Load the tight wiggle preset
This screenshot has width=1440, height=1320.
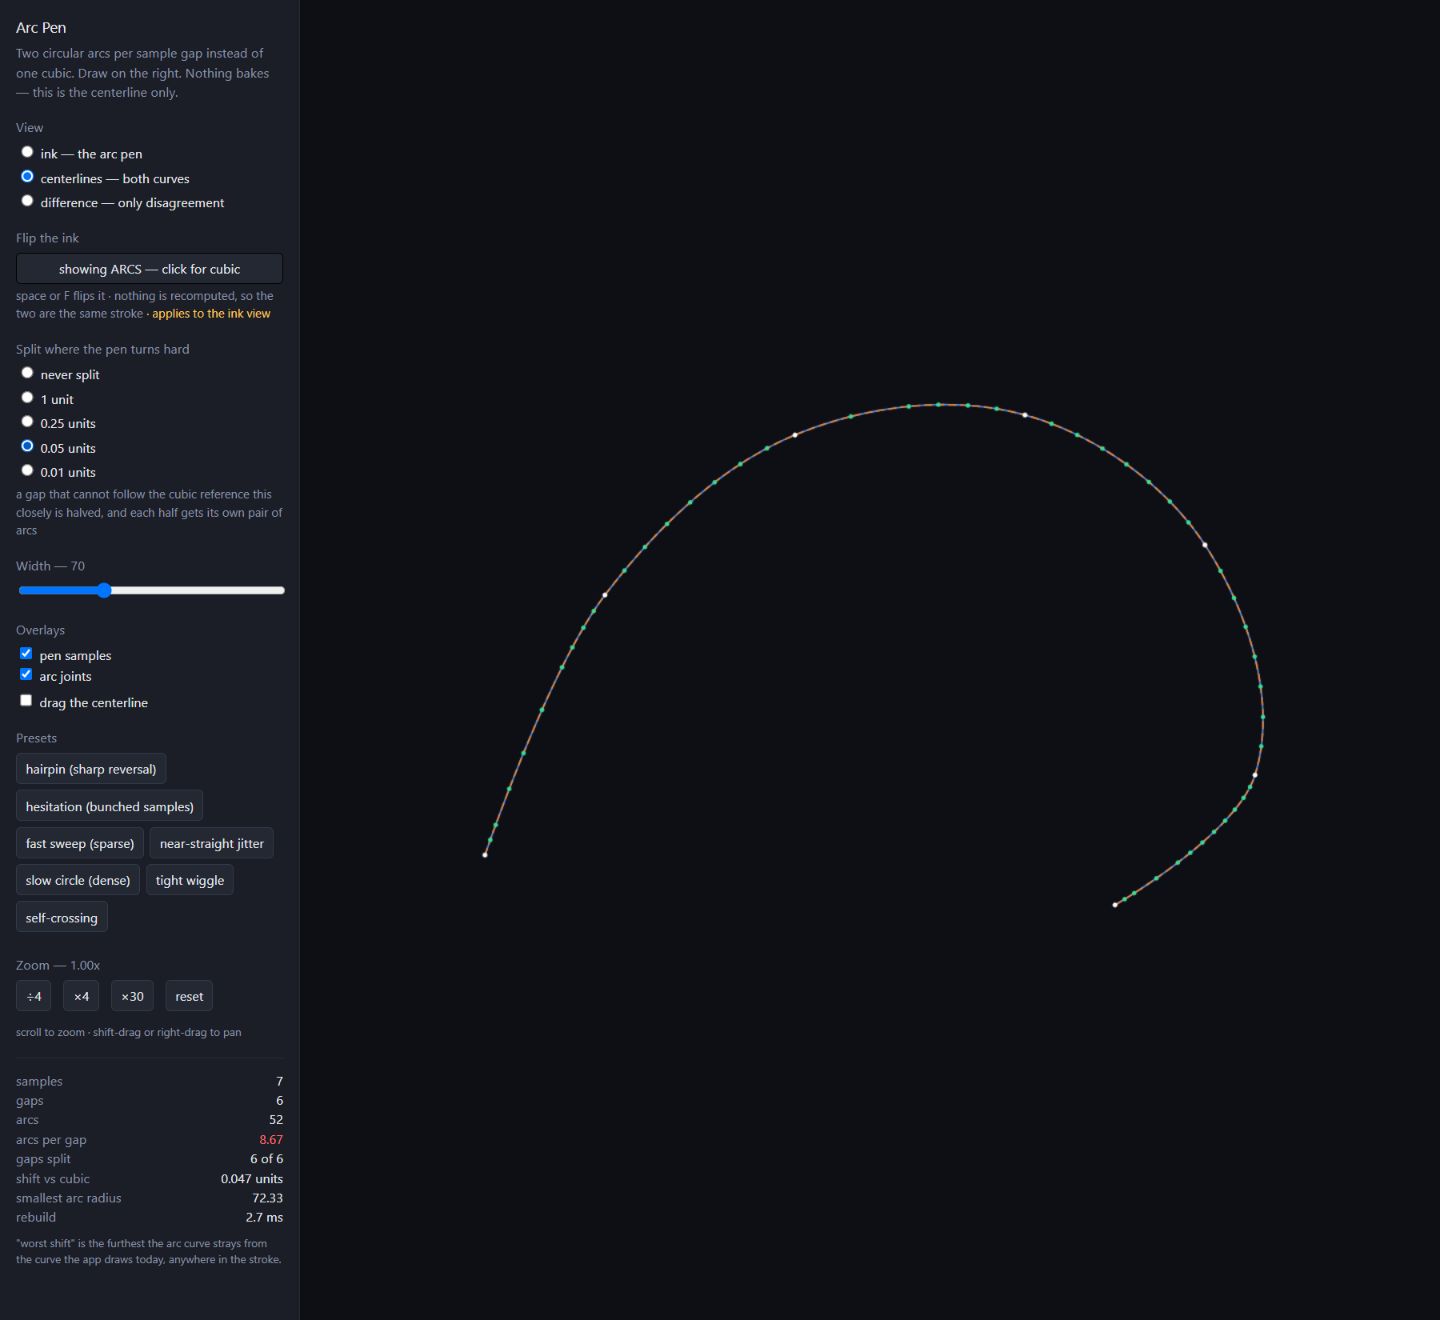coord(190,880)
